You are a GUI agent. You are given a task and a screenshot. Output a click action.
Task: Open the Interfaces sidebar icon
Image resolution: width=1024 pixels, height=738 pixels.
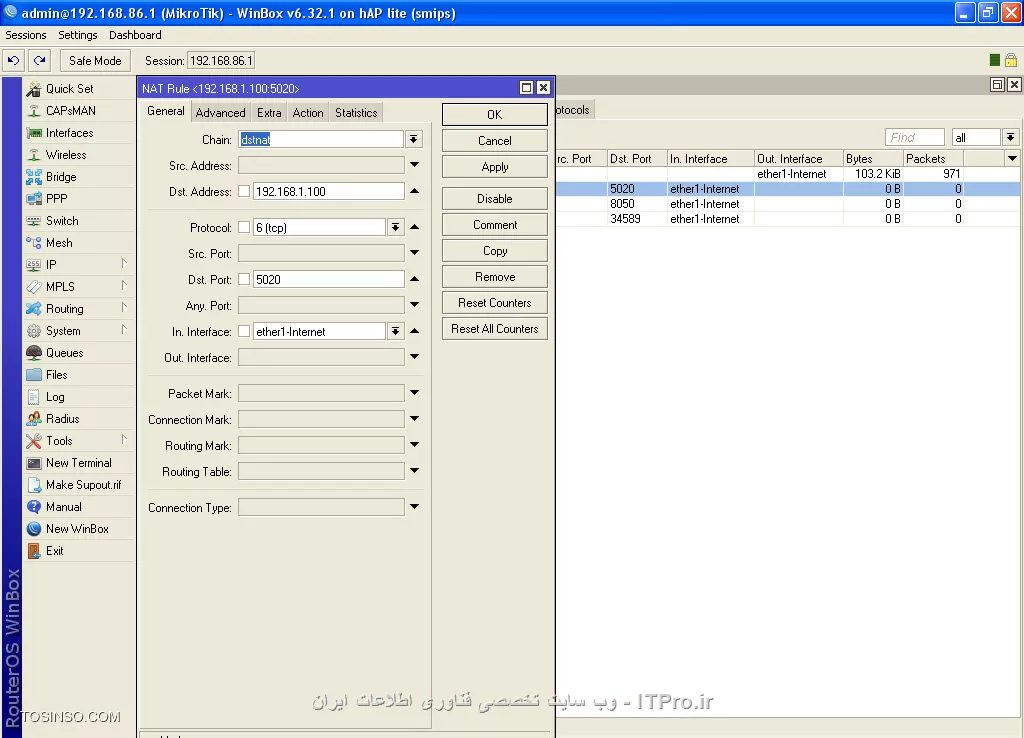click(x=34, y=133)
